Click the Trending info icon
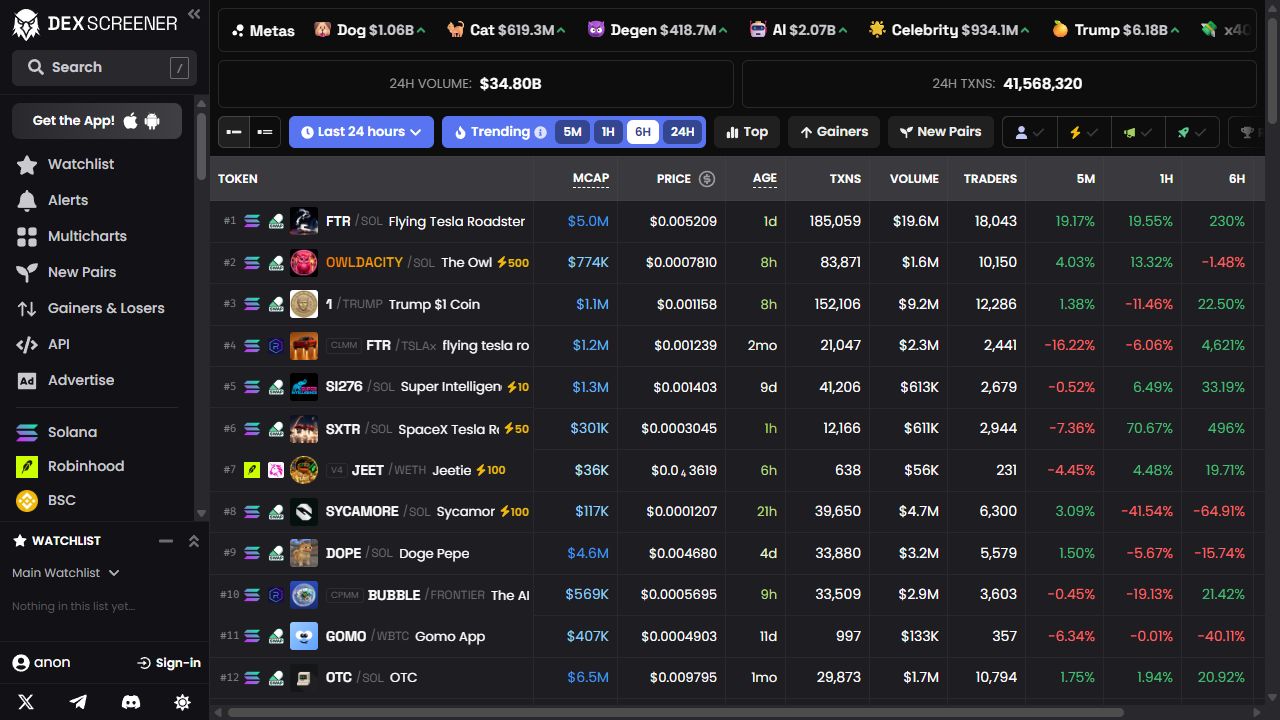This screenshot has width=1280, height=720. [x=540, y=132]
